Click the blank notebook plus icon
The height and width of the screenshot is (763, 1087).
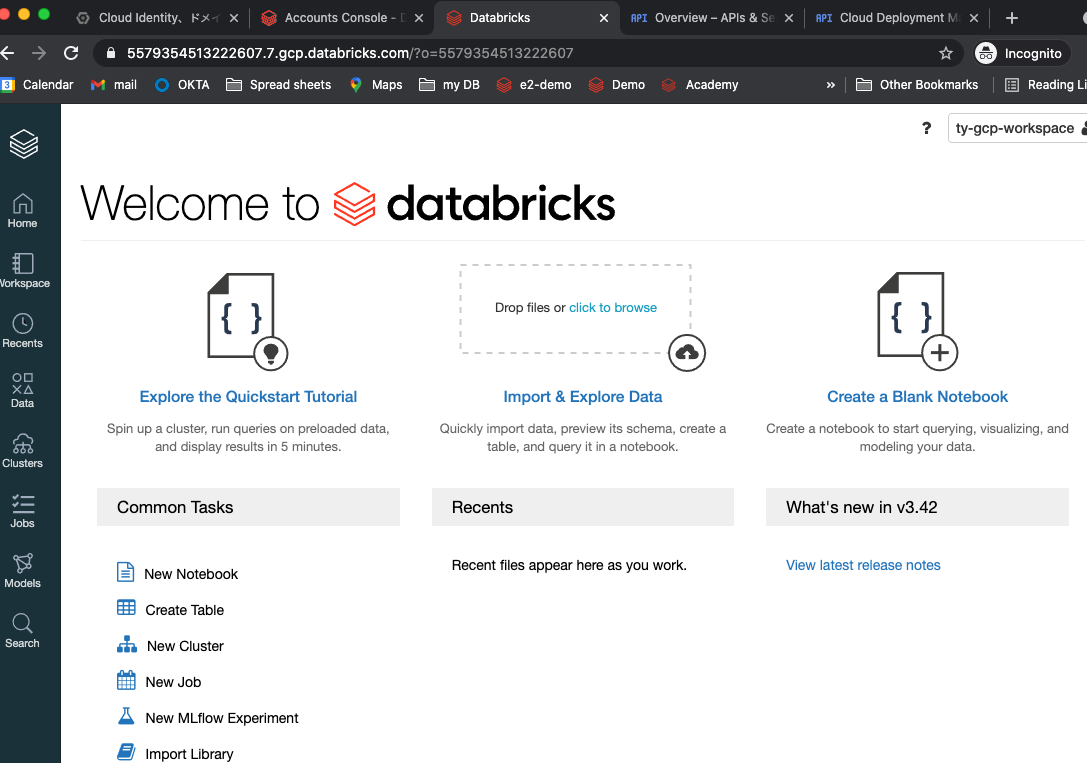939,353
